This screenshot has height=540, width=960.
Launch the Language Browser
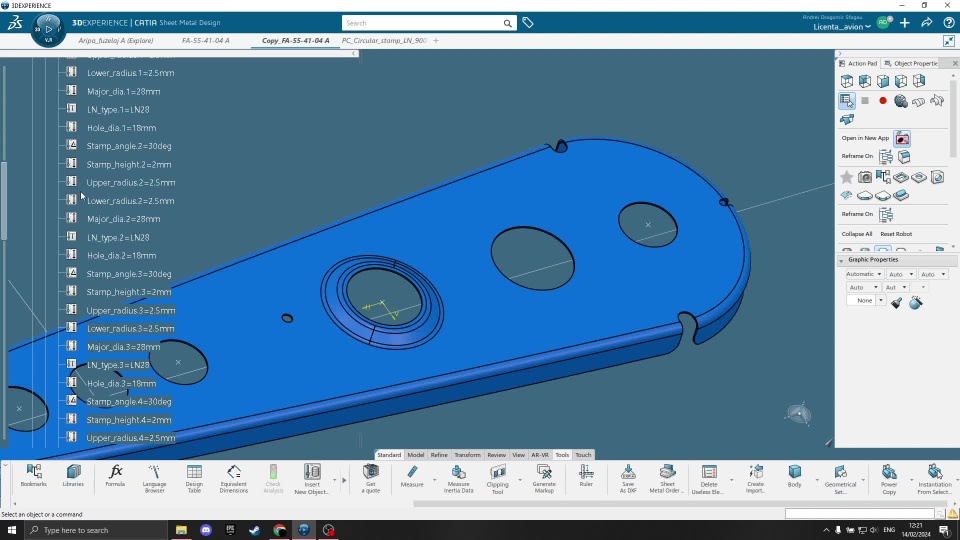coord(154,478)
